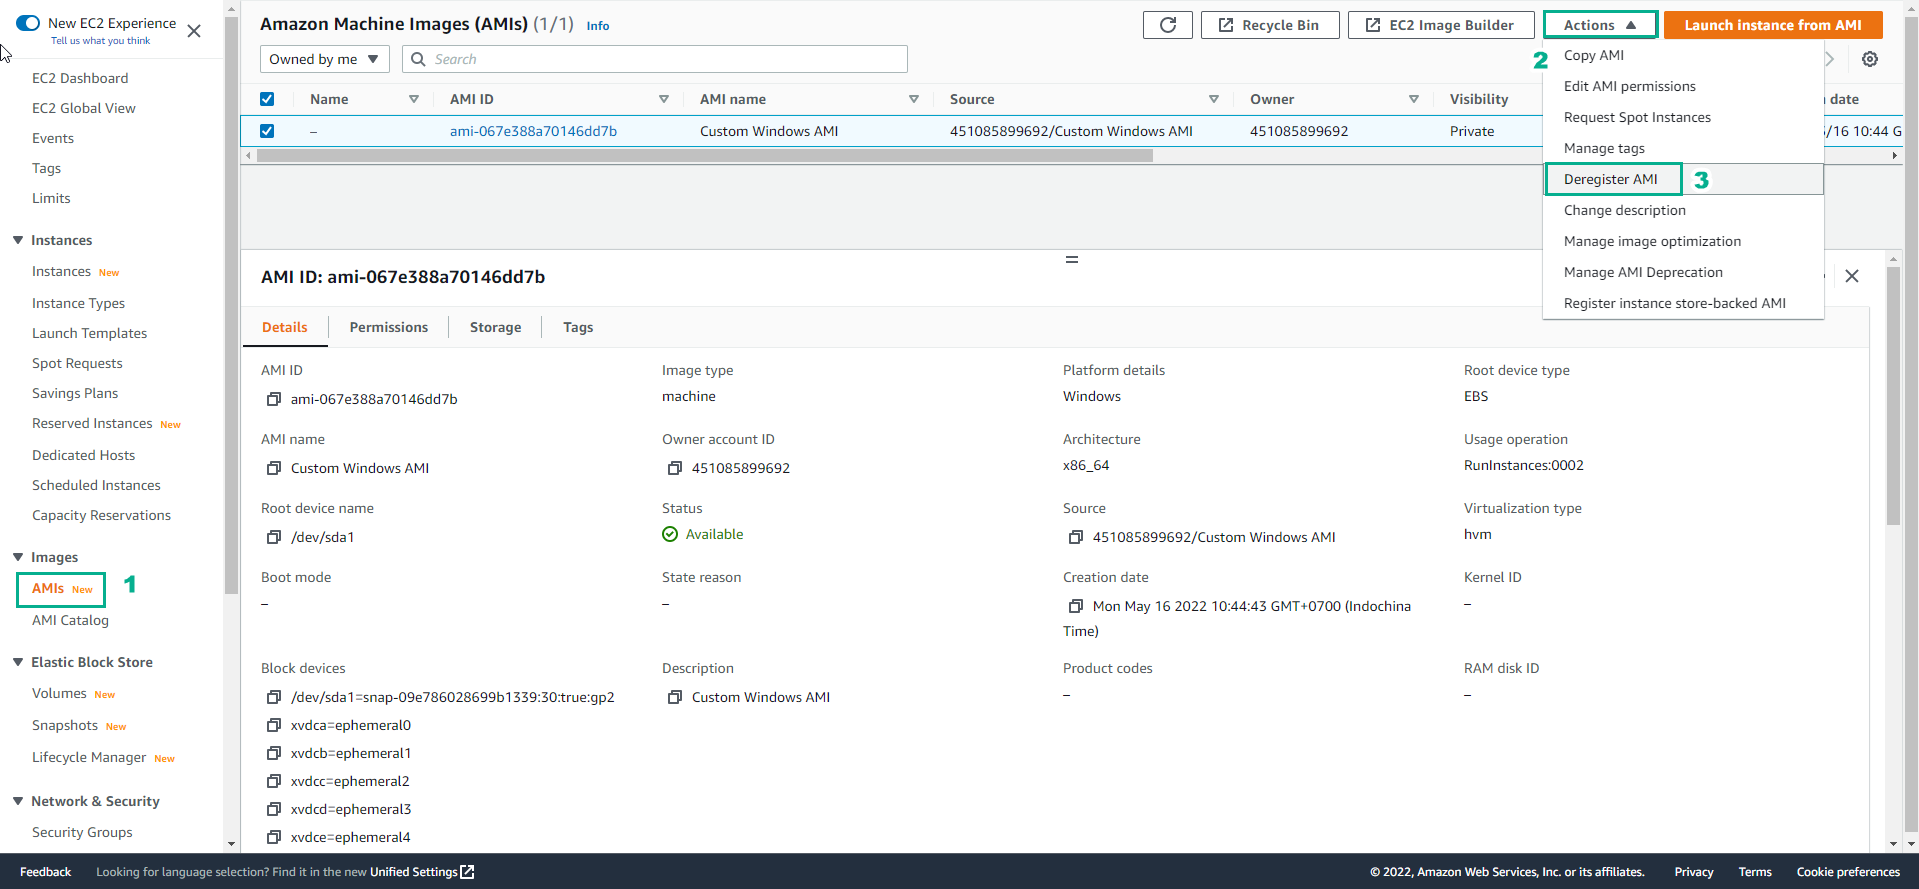Screen dimensions: 1919x889
Task: Select Edit AMI permissions menu item
Action: click(x=1683, y=86)
